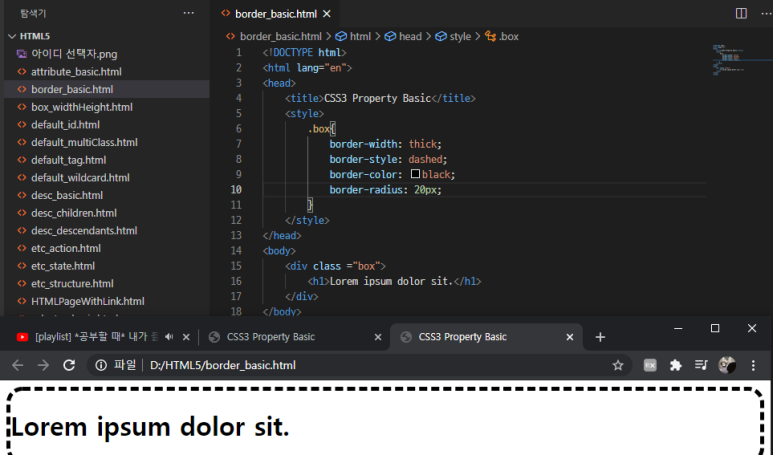Image resolution: width=773 pixels, height=455 pixels.
Task: Open explorer more actions ellipsis menu
Action: 188,13
